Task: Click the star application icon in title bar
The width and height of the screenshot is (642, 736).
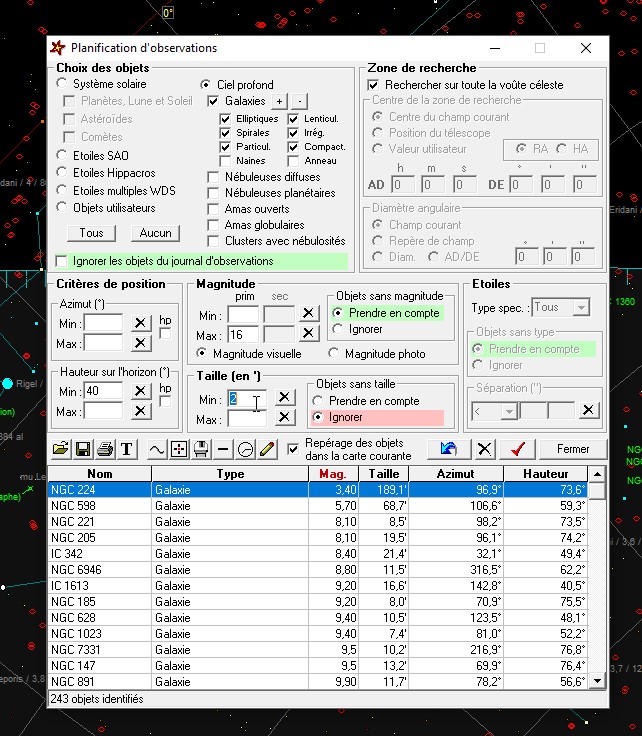Action: click(x=58, y=47)
